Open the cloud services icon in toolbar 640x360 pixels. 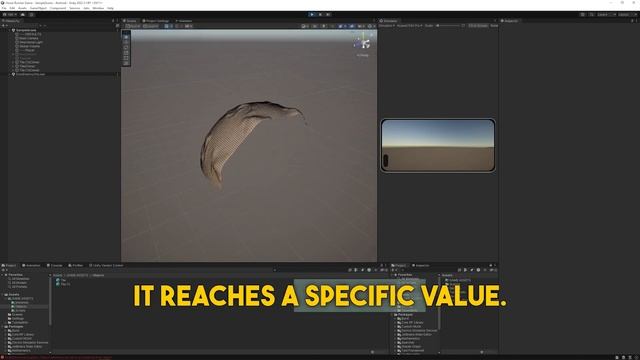tap(23, 15)
